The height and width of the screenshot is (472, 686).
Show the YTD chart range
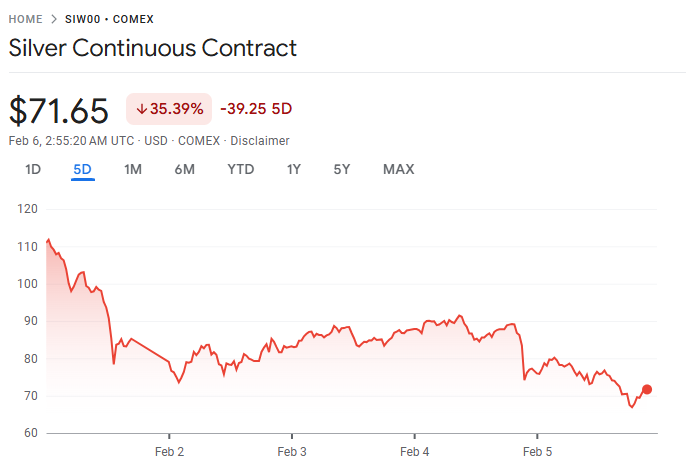(241, 169)
